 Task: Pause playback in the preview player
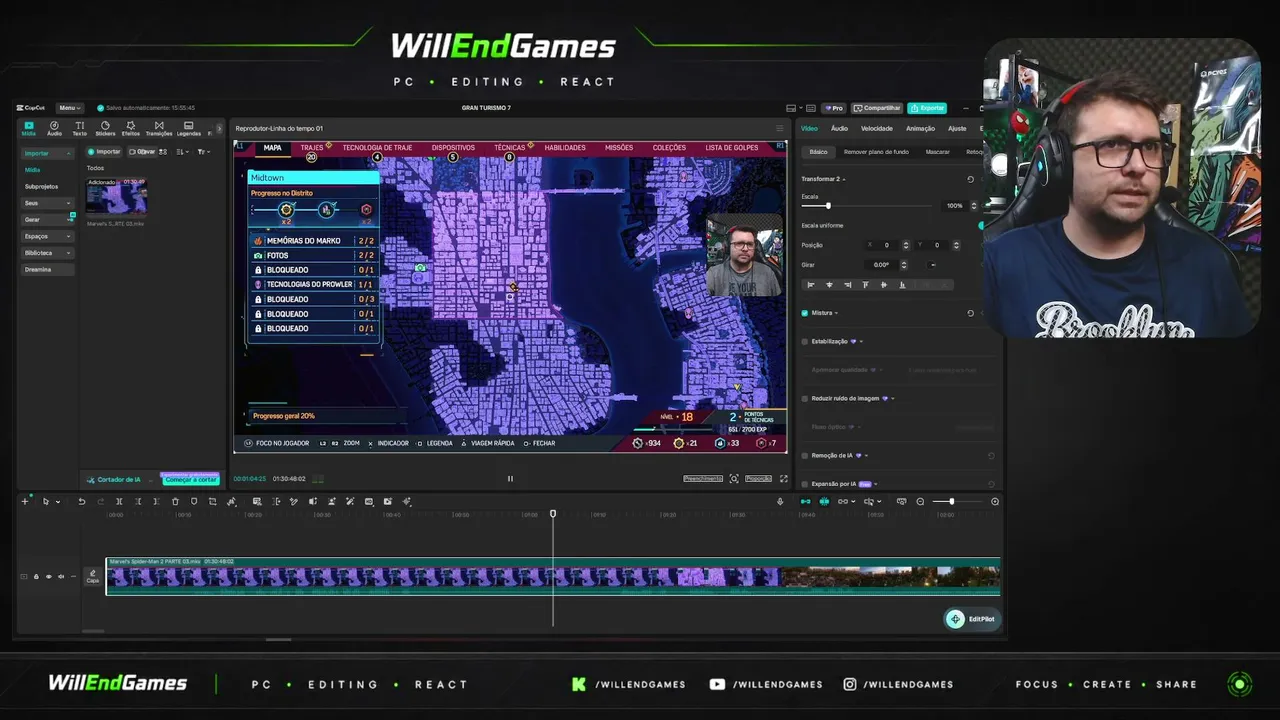510,479
